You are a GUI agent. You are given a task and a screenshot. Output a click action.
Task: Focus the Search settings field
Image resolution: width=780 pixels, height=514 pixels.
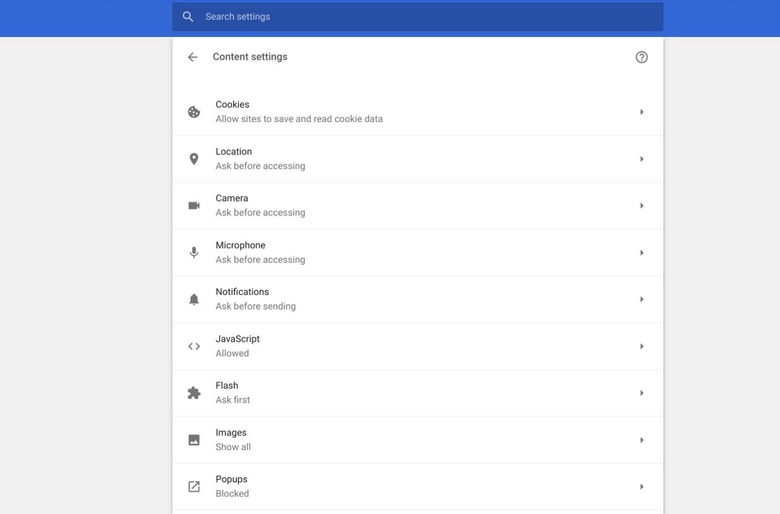(420, 17)
